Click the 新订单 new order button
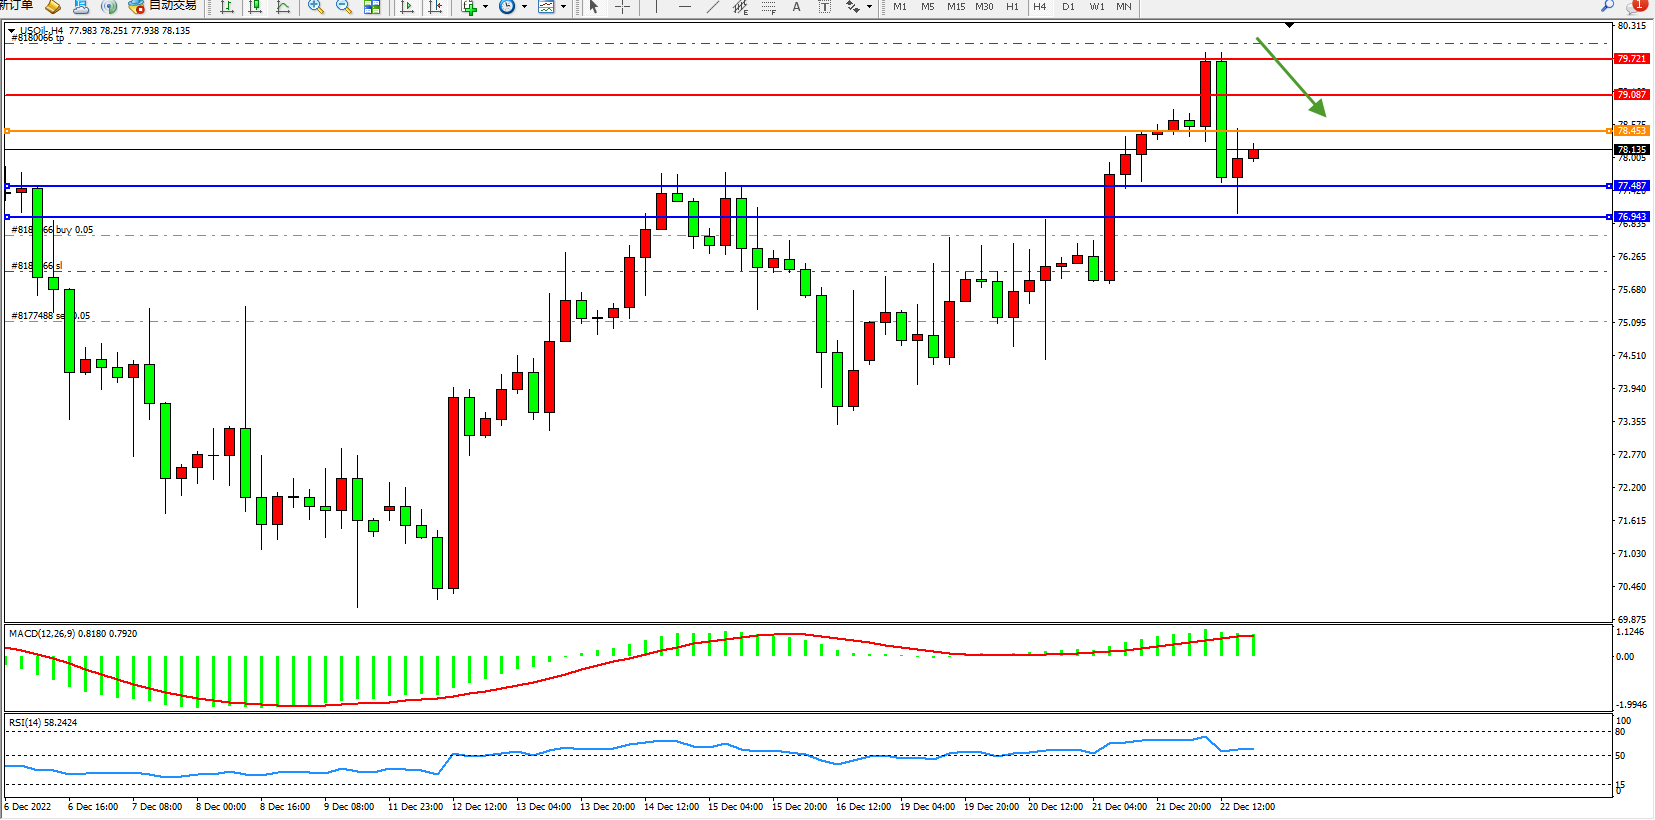The image size is (1655, 820). (x=16, y=6)
